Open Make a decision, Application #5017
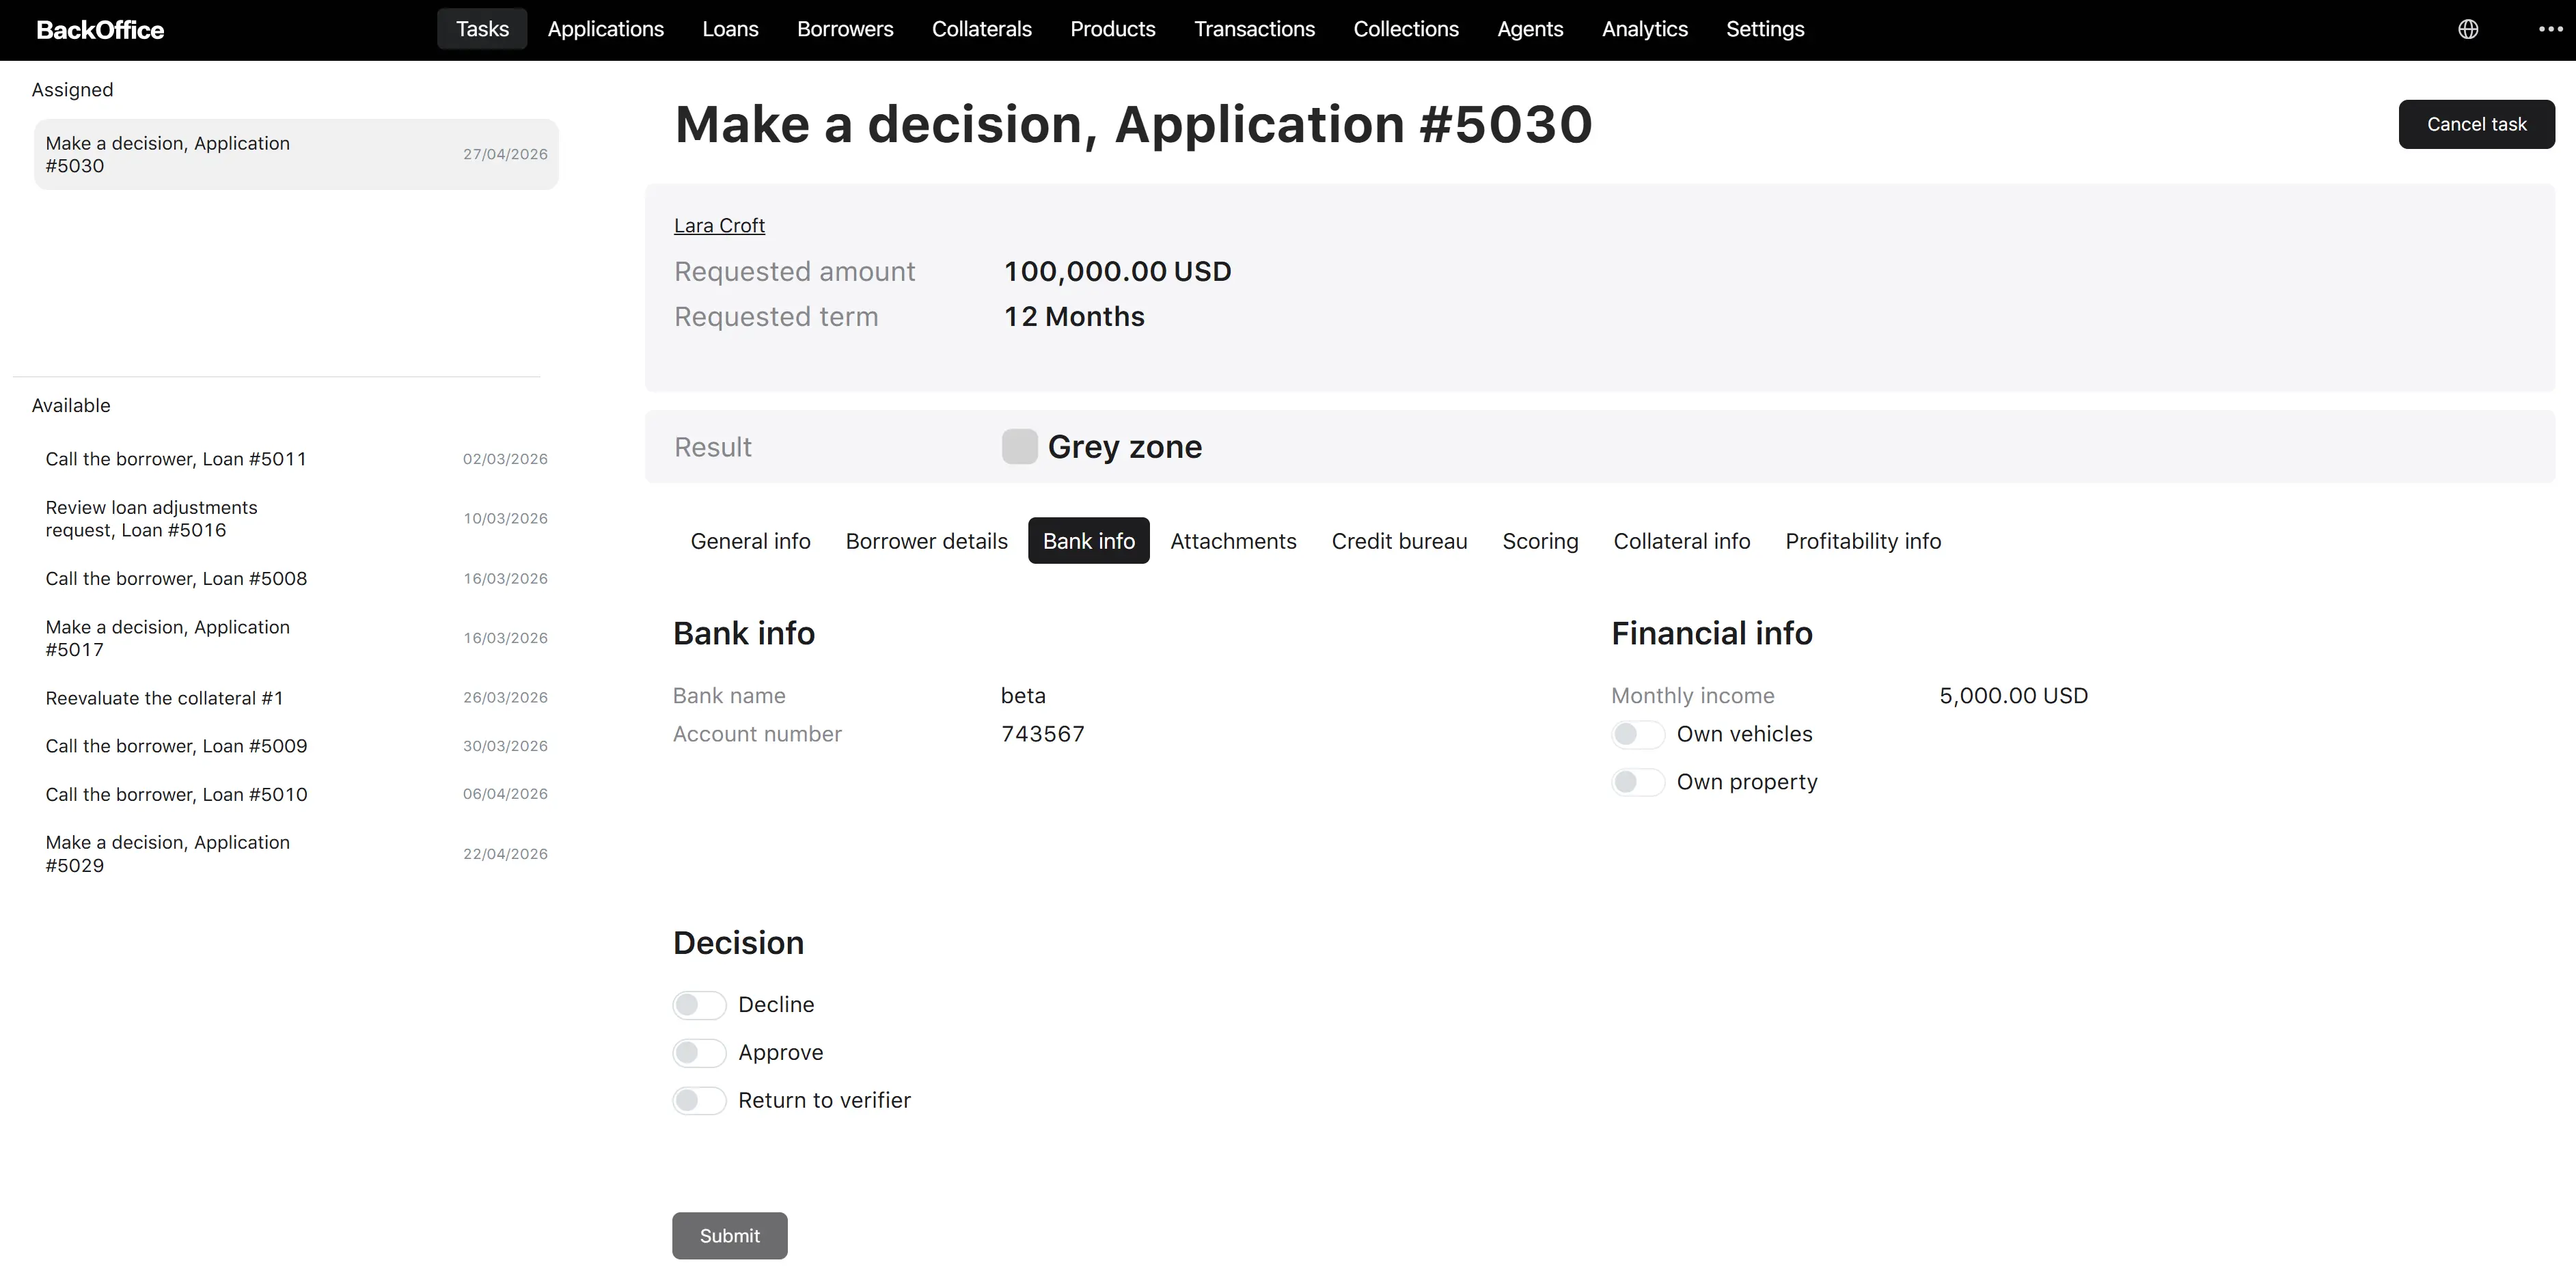This screenshot has height=1269, width=2576. pos(296,638)
